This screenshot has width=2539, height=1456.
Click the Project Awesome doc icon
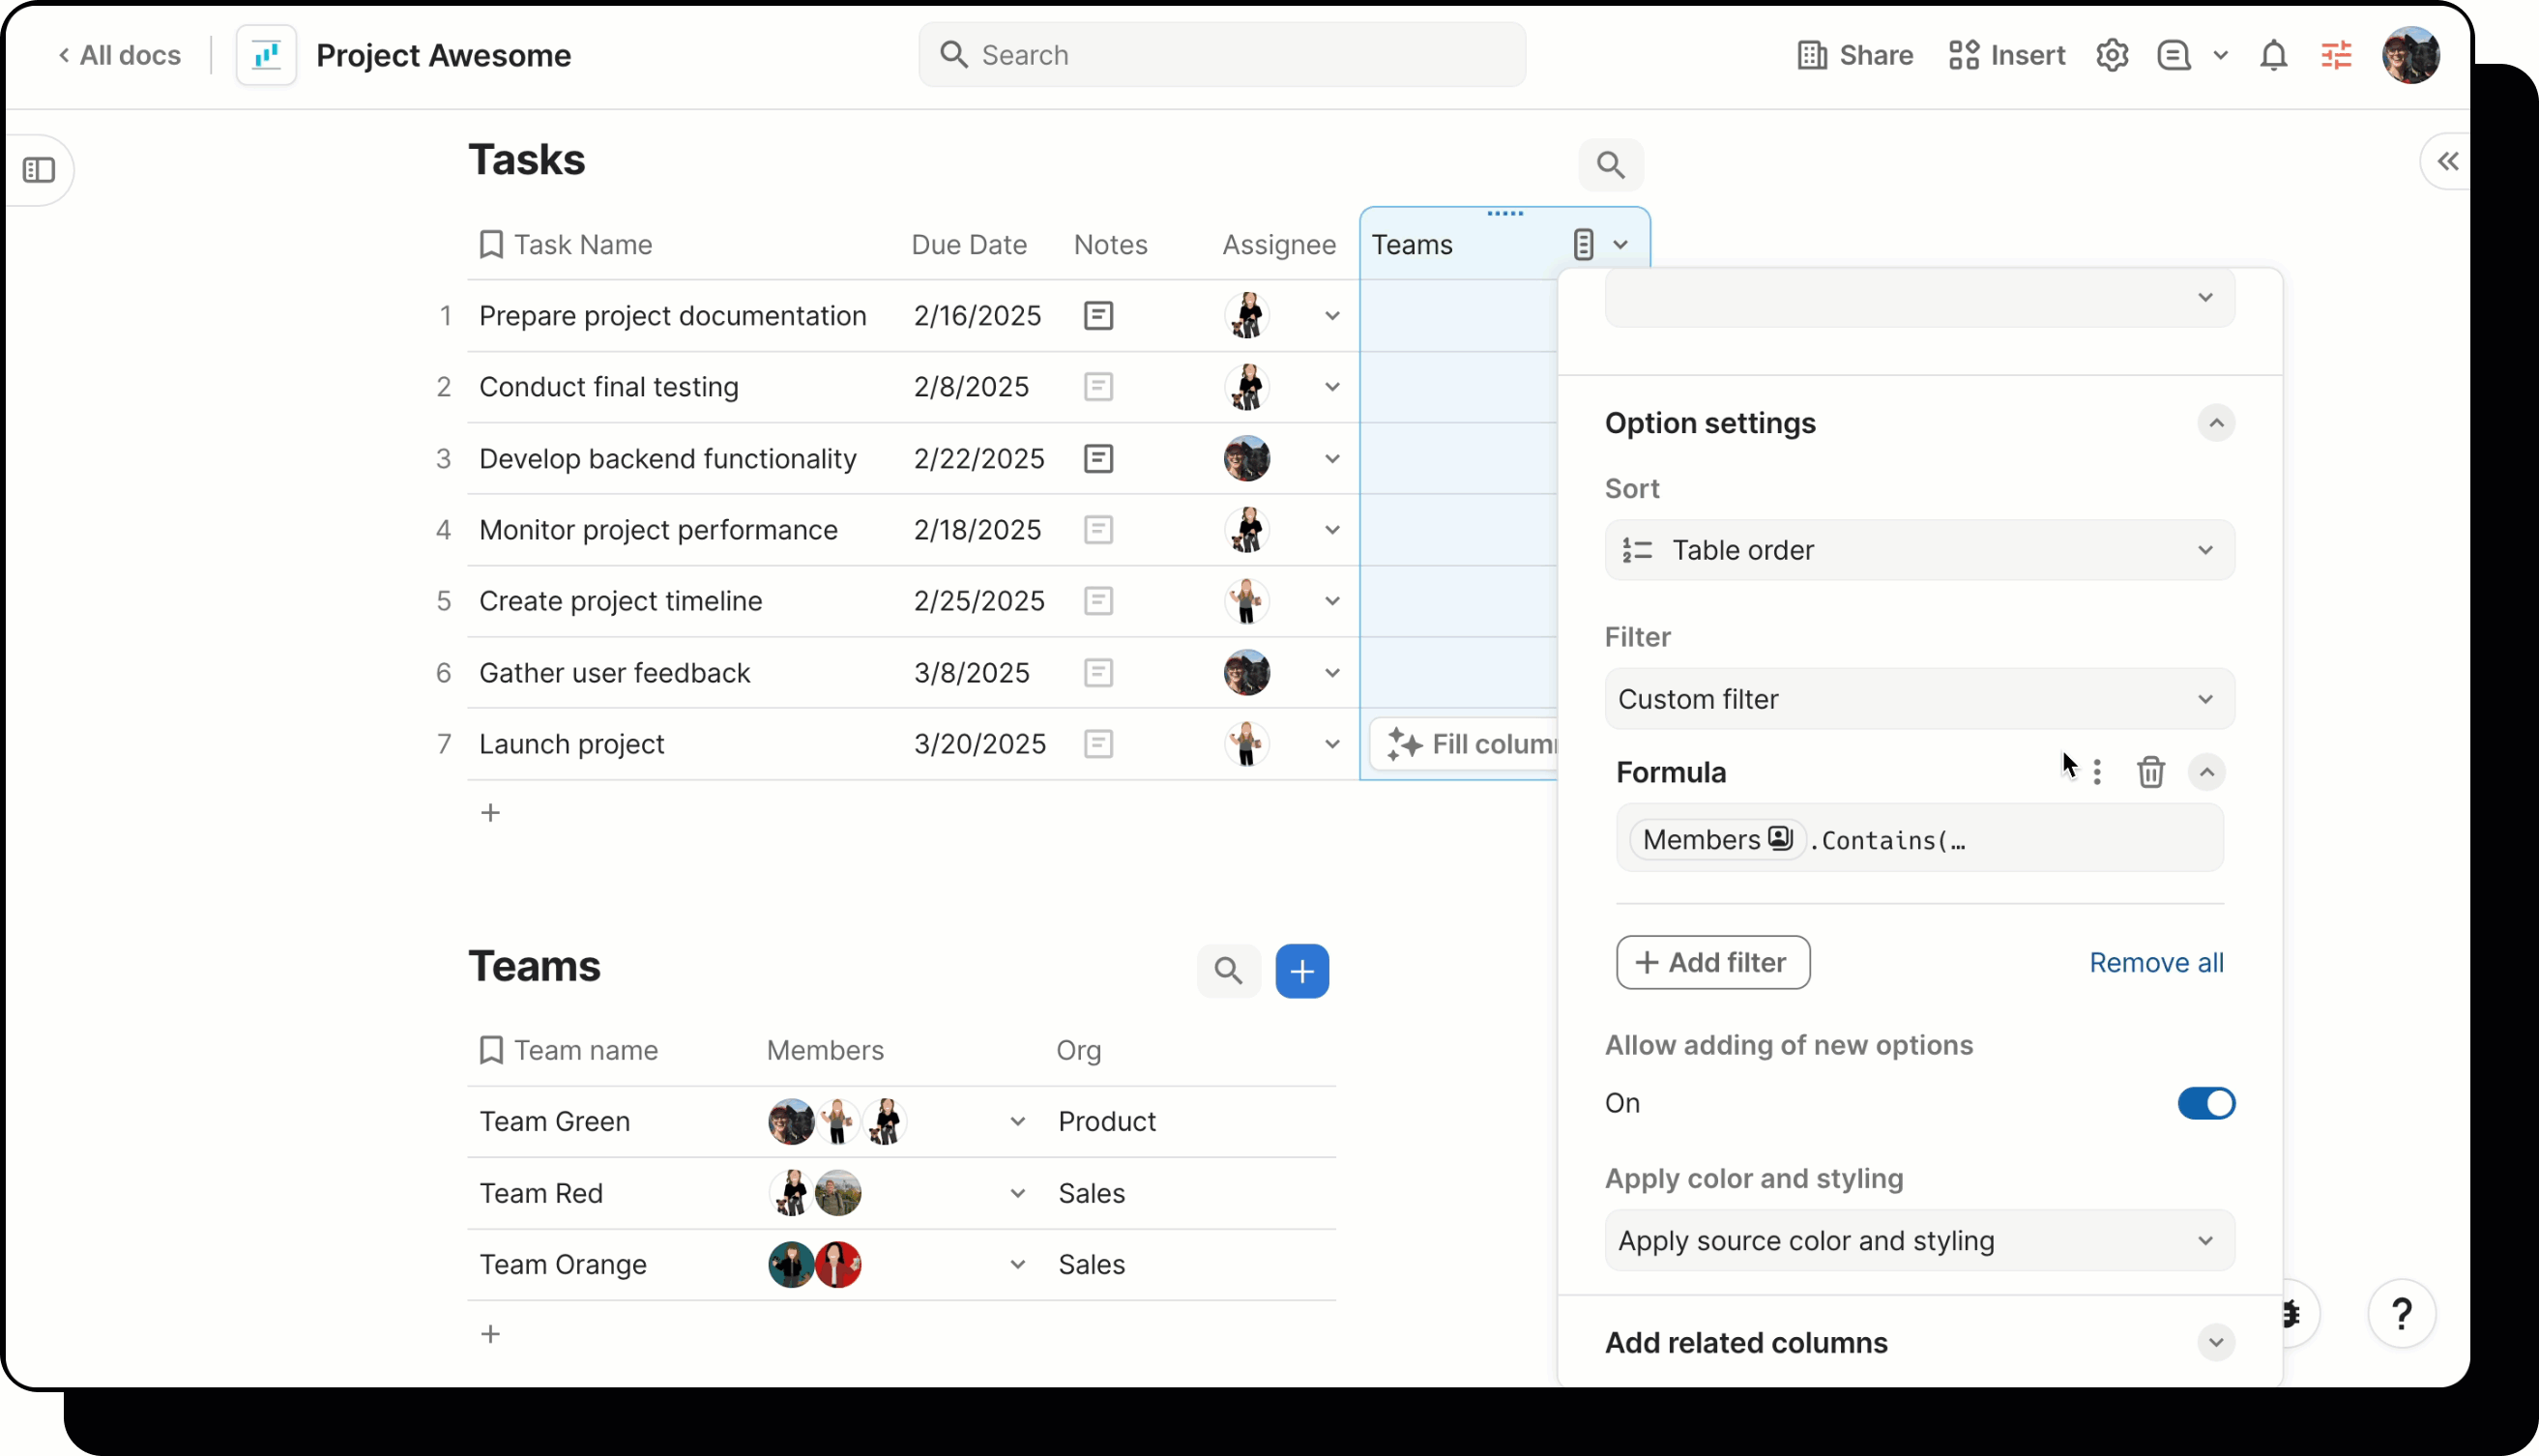coord(266,55)
